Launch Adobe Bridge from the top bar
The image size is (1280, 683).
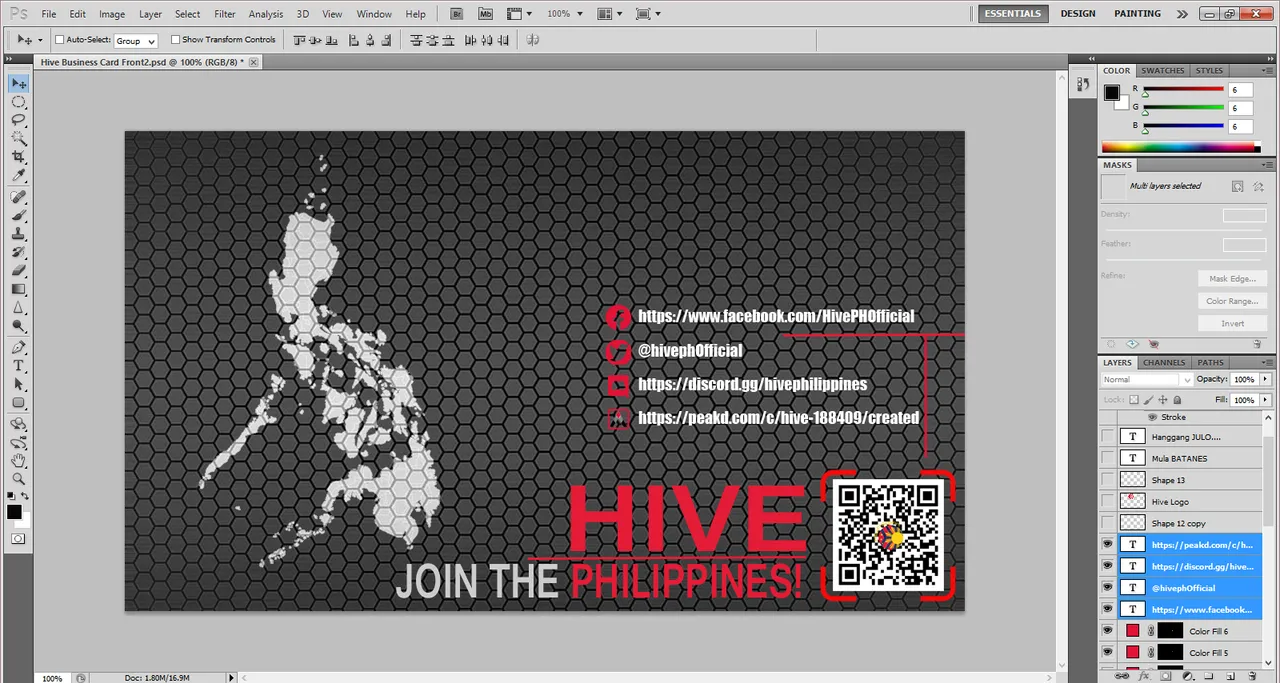tap(457, 14)
